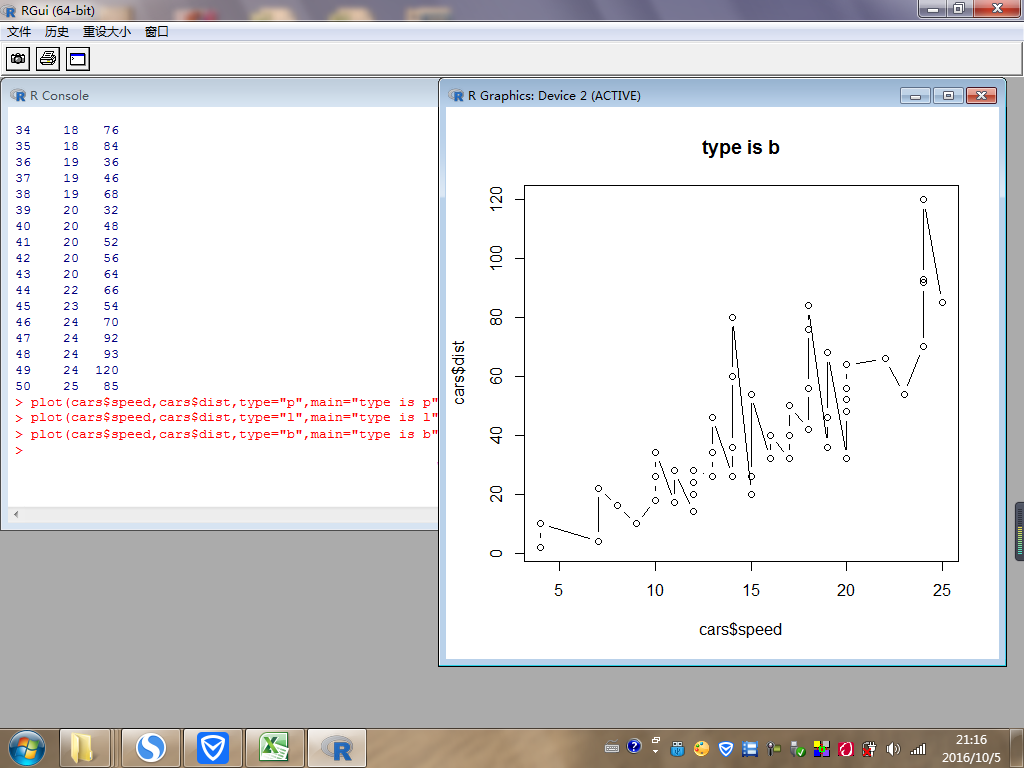
Task: Click the 'type is b' plot title
Action: [741, 148]
